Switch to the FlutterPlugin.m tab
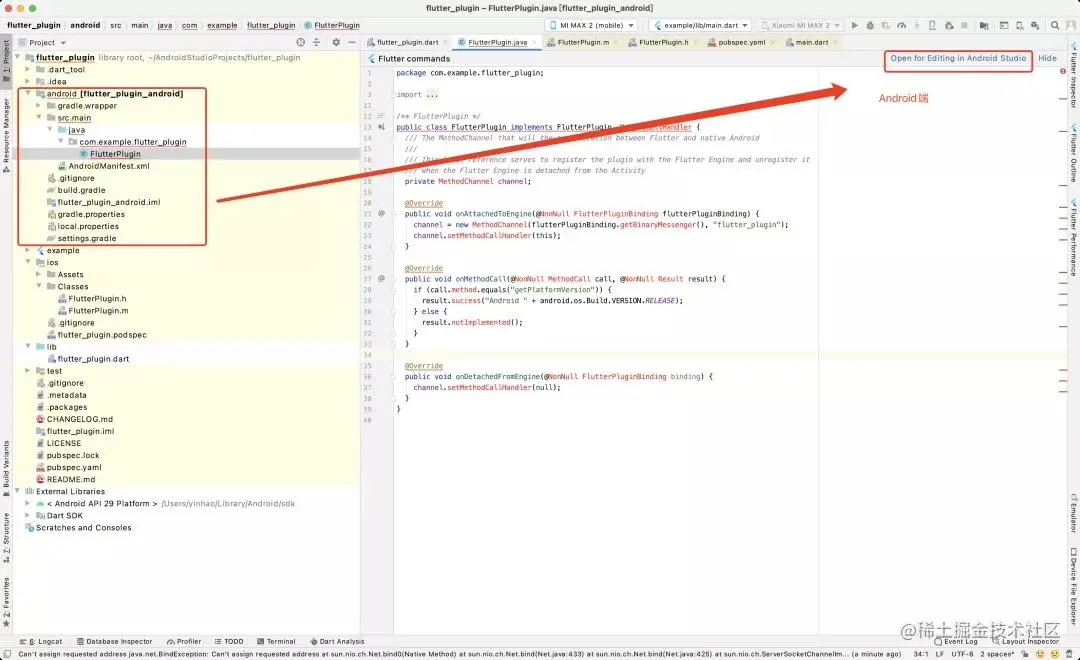 (x=583, y=42)
